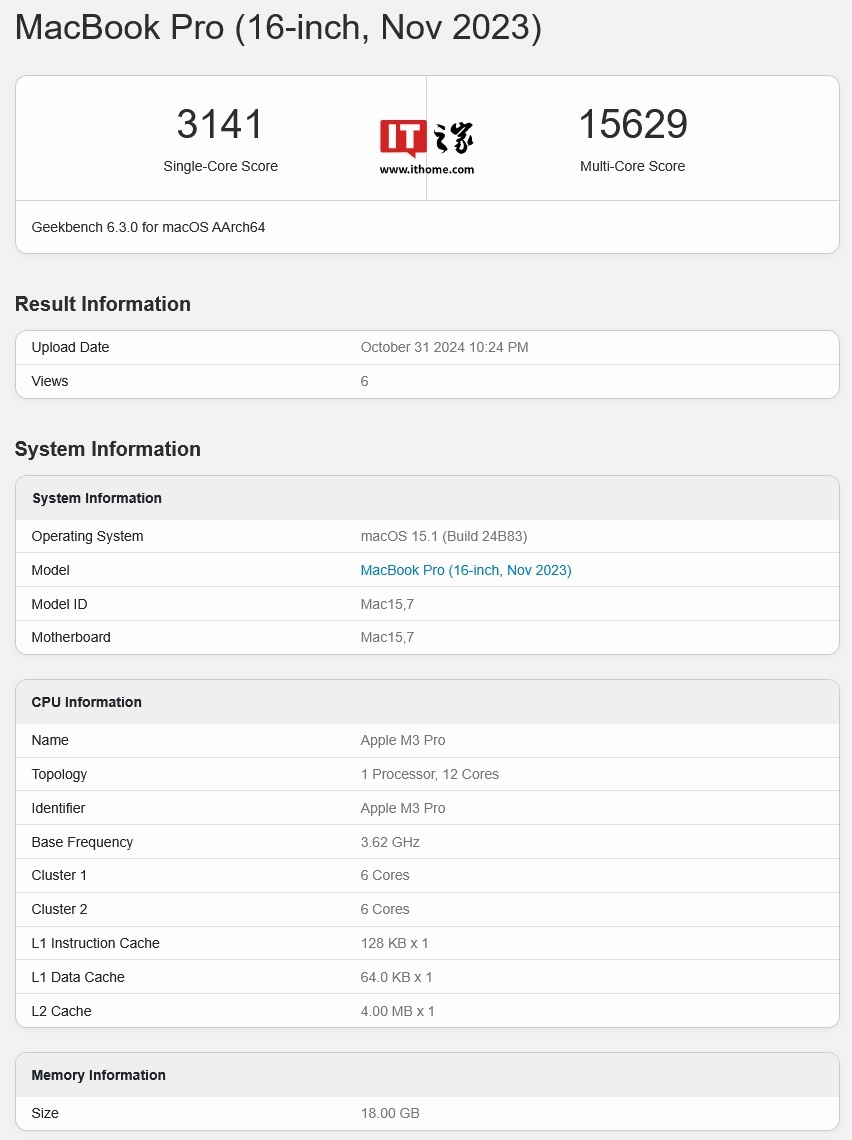Click the System Information table header
The width and height of the screenshot is (852, 1140).
coord(97,498)
